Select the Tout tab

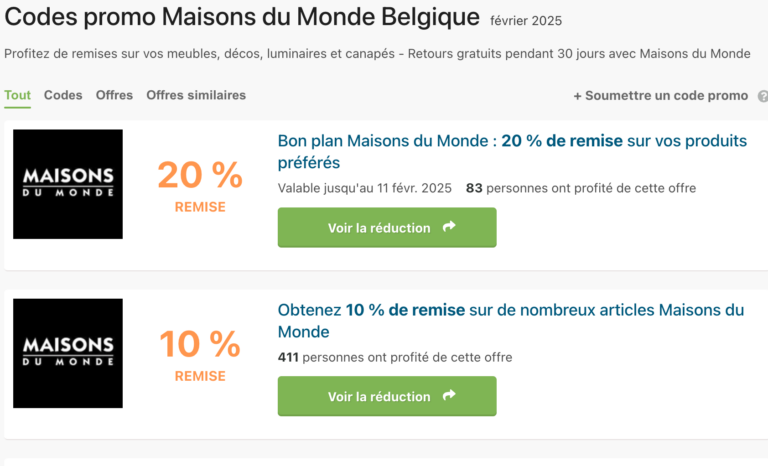pos(18,95)
